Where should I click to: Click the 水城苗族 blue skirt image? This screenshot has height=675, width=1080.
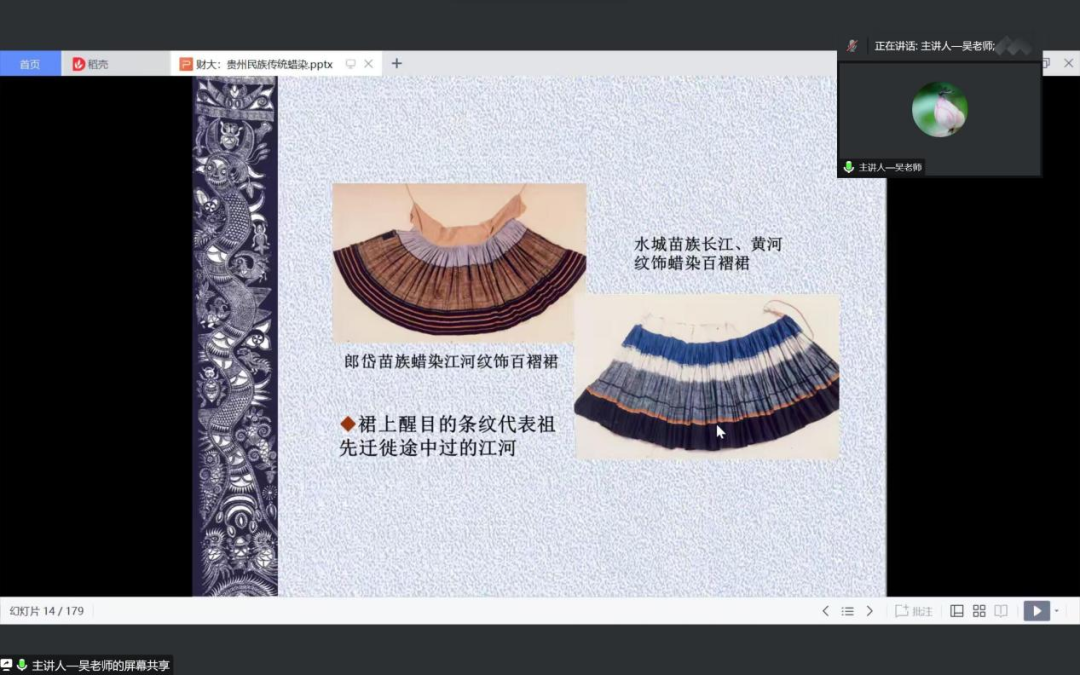707,377
